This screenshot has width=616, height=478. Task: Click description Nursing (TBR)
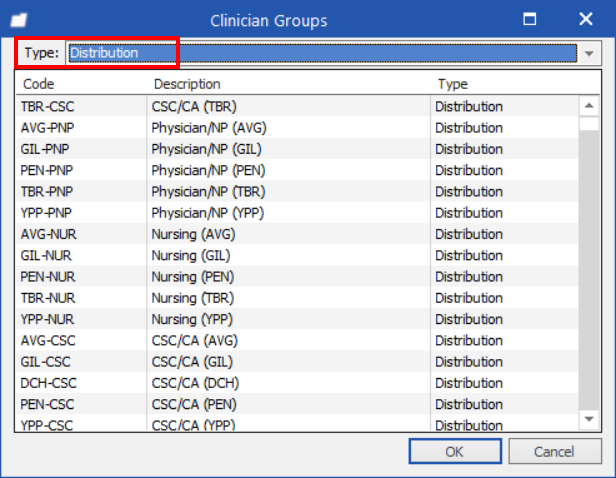[x=193, y=298]
